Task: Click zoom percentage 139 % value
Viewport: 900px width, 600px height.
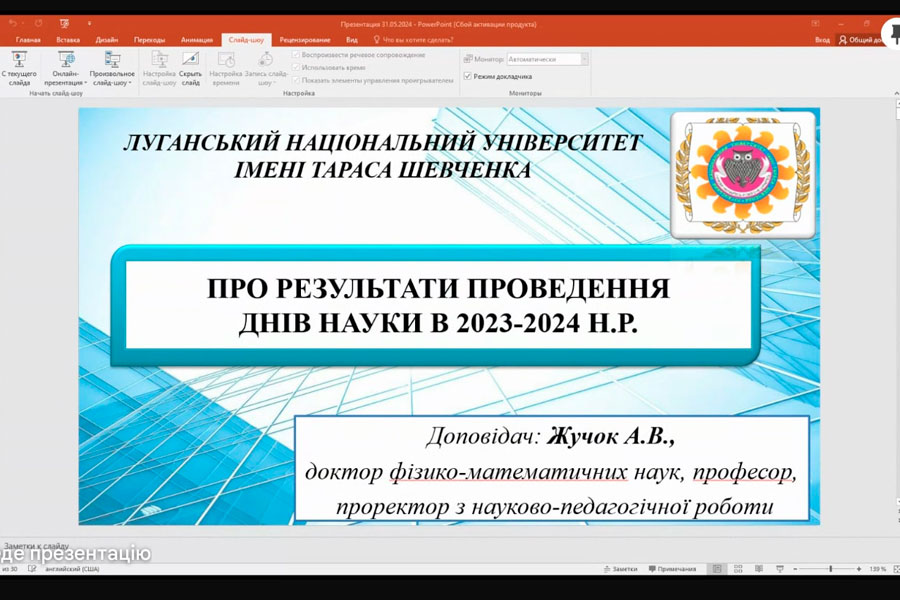Action: tap(877, 569)
